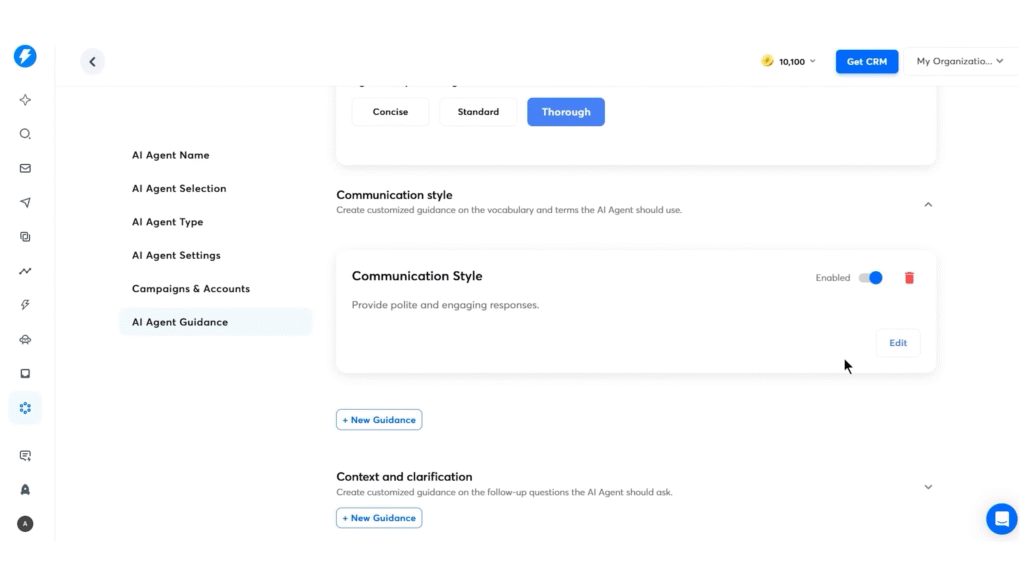Open Campaigns & Accounts menu item
1024x576 pixels.
click(x=191, y=289)
